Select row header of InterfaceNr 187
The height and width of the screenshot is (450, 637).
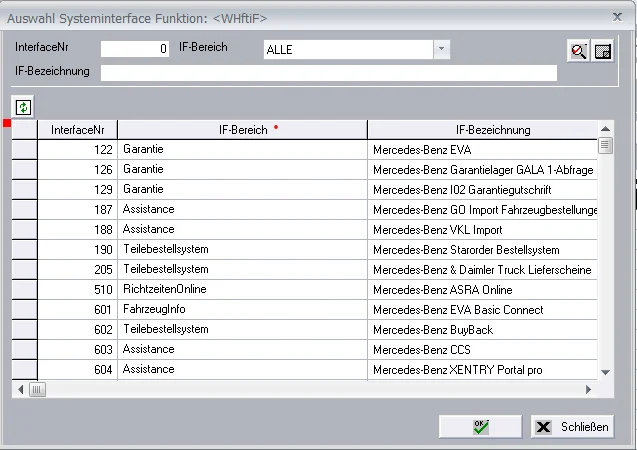24,209
